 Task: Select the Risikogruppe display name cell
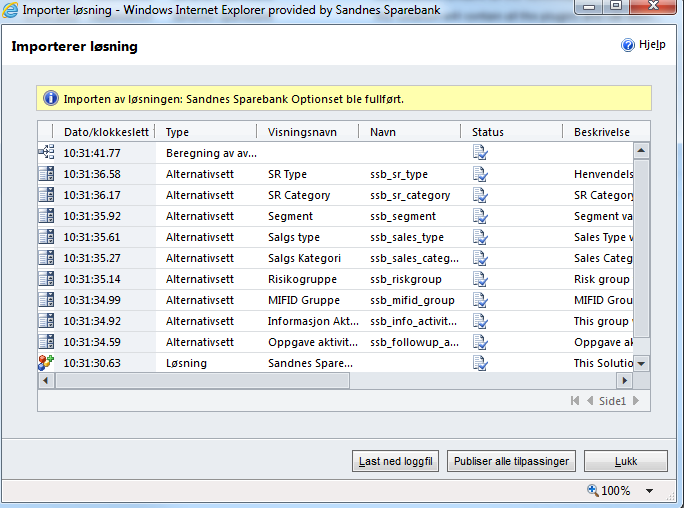[x=302, y=279]
